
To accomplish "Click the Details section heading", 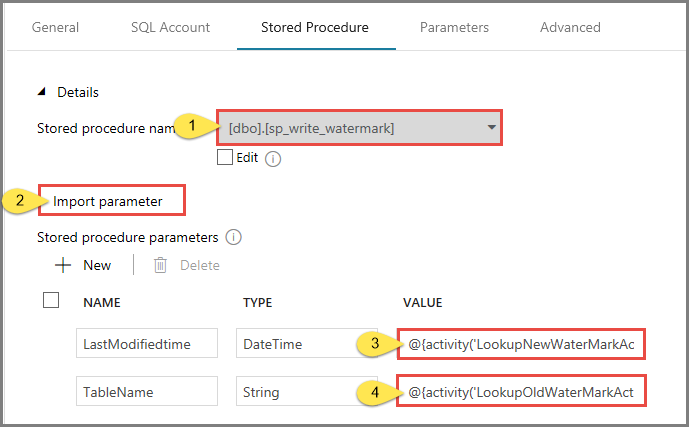I will click(78, 92).
